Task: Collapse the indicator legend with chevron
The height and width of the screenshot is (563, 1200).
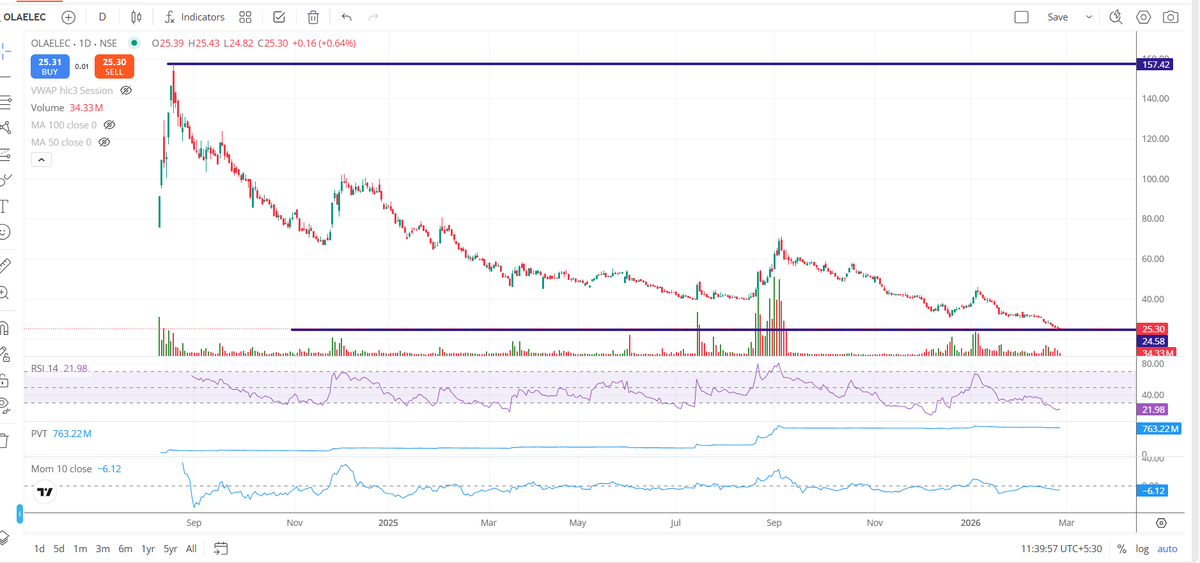Action: [x=41, y=159]
